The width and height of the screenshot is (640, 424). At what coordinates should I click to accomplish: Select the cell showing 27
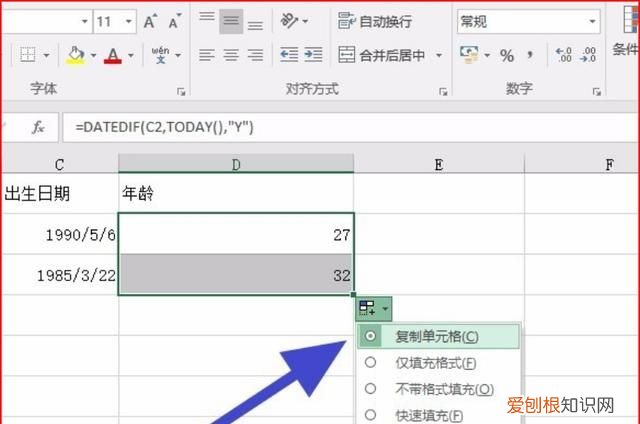click(x=236, y=234)
